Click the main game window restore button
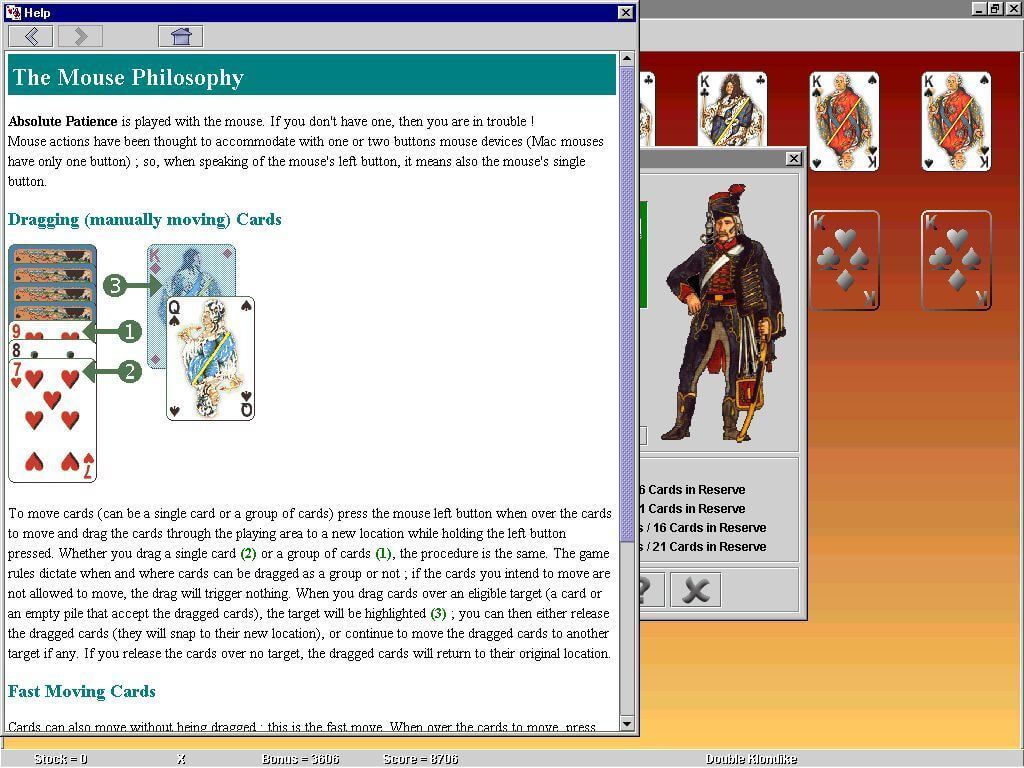Image resolution: width=1024 pixels, height=768 pixels. [x=994, y=8]
